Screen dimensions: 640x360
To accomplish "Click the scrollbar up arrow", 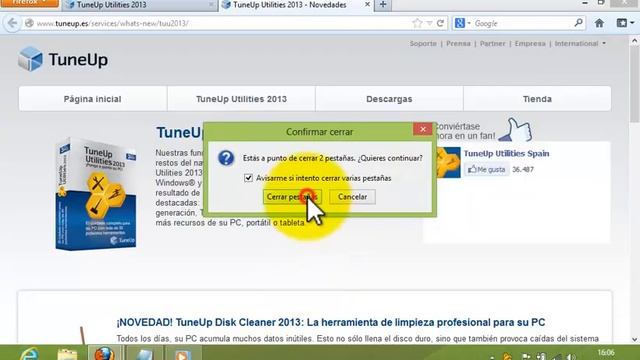I will pos(634,40).
